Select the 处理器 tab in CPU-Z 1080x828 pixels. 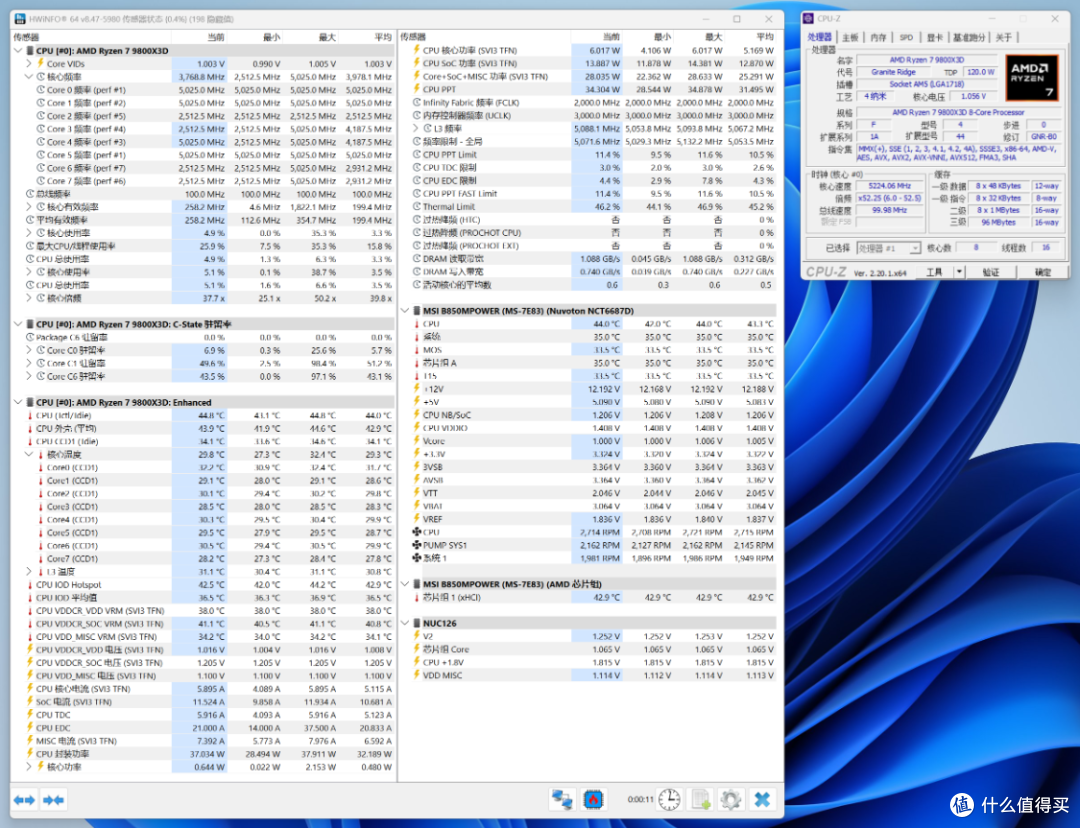click(820, 37)
